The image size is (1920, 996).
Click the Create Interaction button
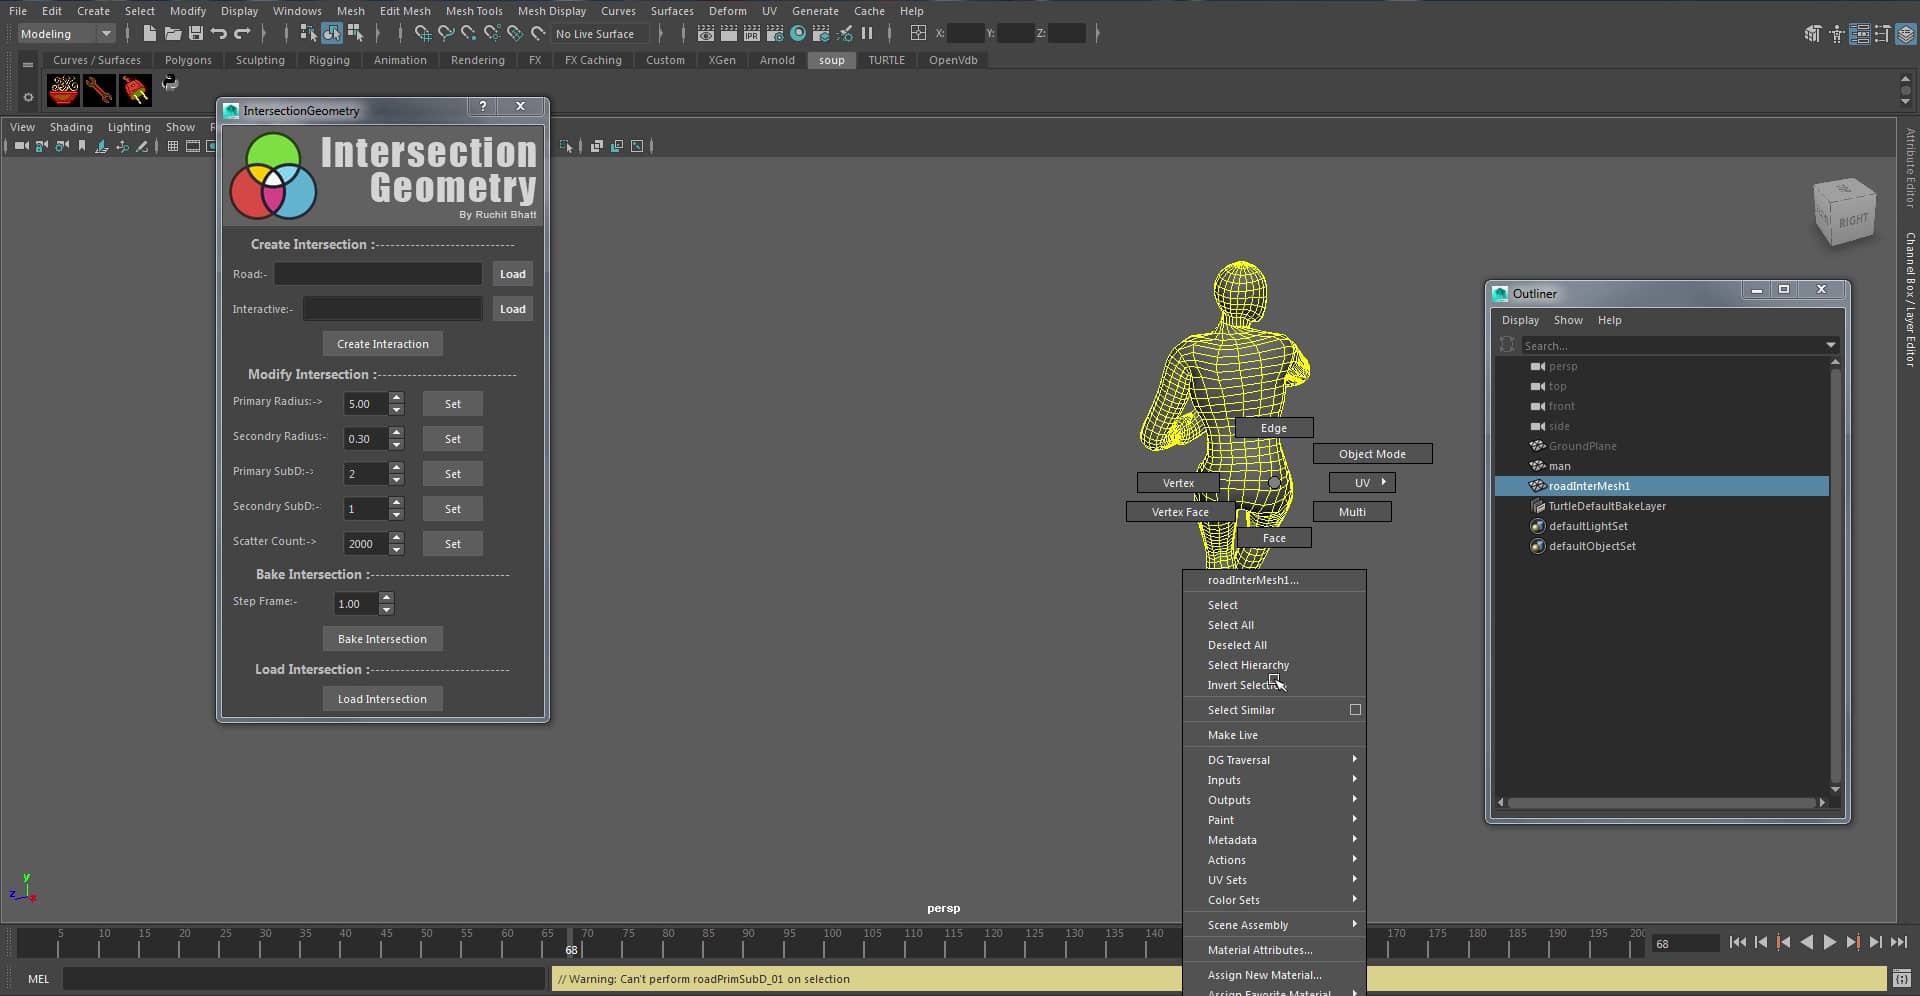[382, 343]
